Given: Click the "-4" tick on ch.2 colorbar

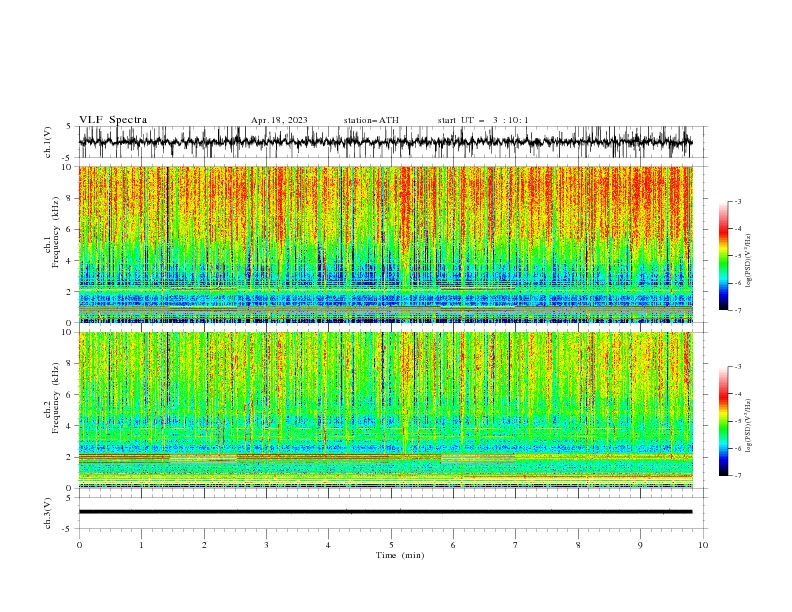Looking at the screenshot, I should tap(738, 394).
